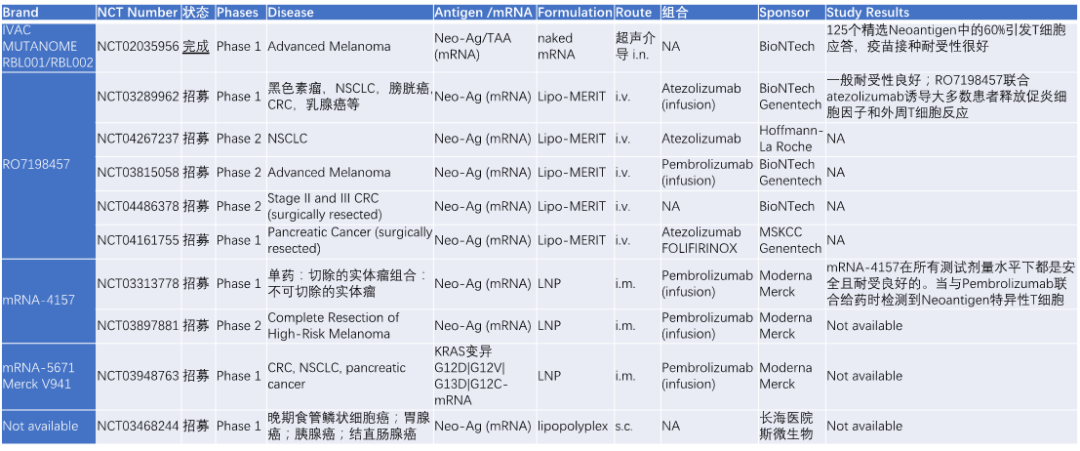Open trial NCT02035956
Viewport: 1080px width, 451px height.
point(137,47)
